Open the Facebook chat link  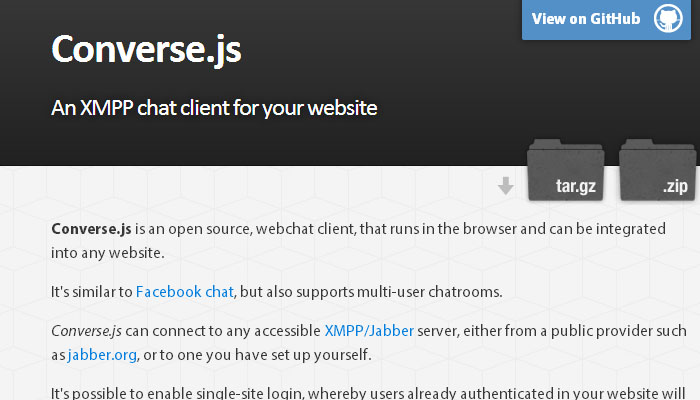tap(184, 292)
